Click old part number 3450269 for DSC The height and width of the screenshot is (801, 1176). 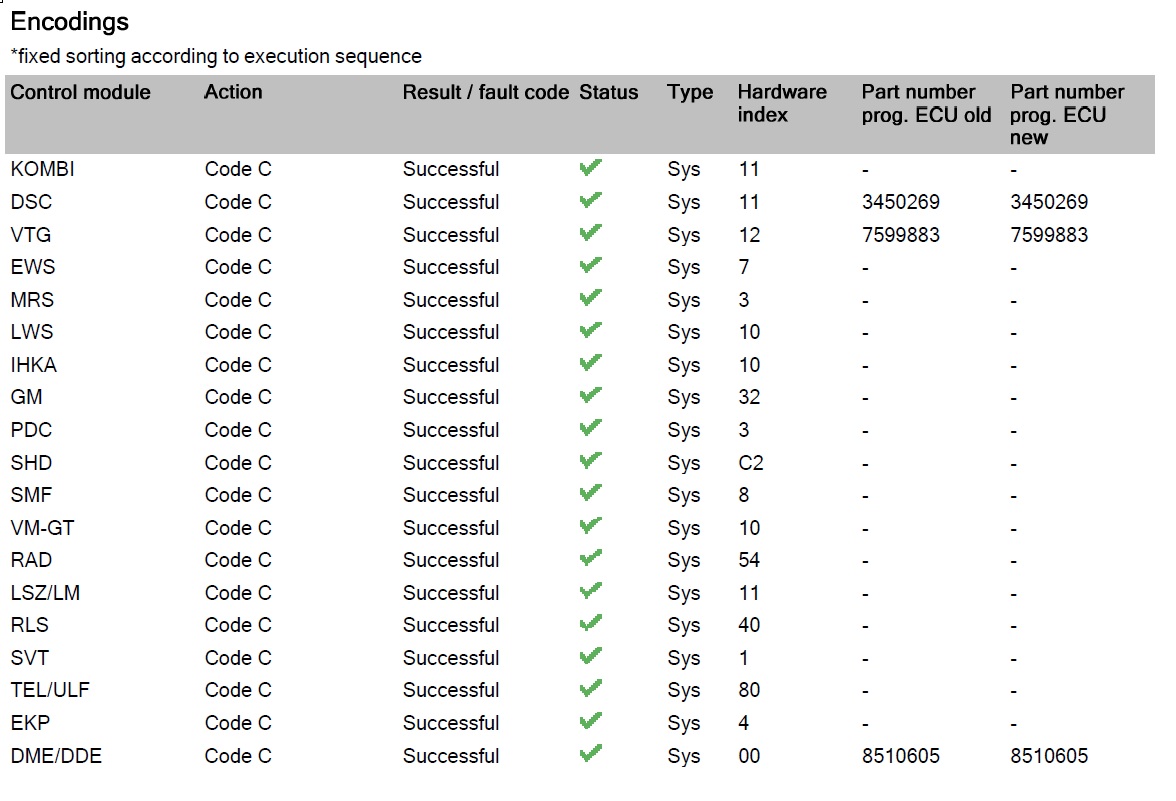click(900, 202)
